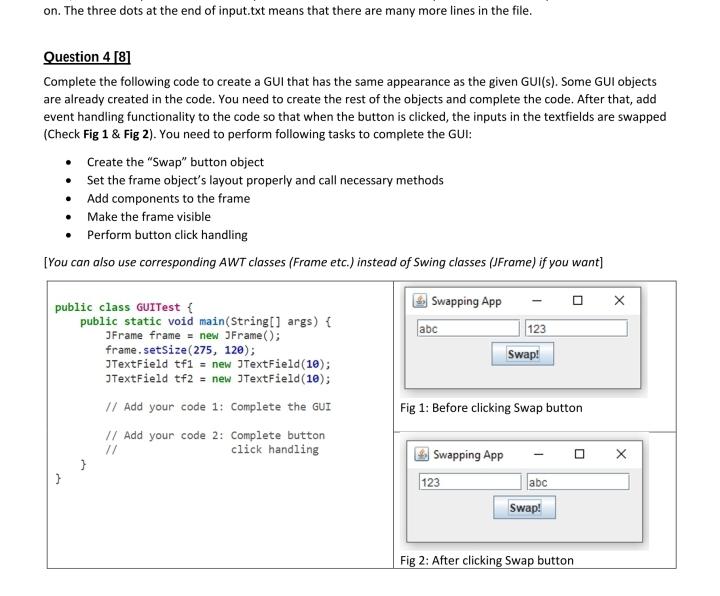Click the 'Swapping App' title in Fig 1
The height and width of the screenshot is (596, 720).
(x=466, y=301)
